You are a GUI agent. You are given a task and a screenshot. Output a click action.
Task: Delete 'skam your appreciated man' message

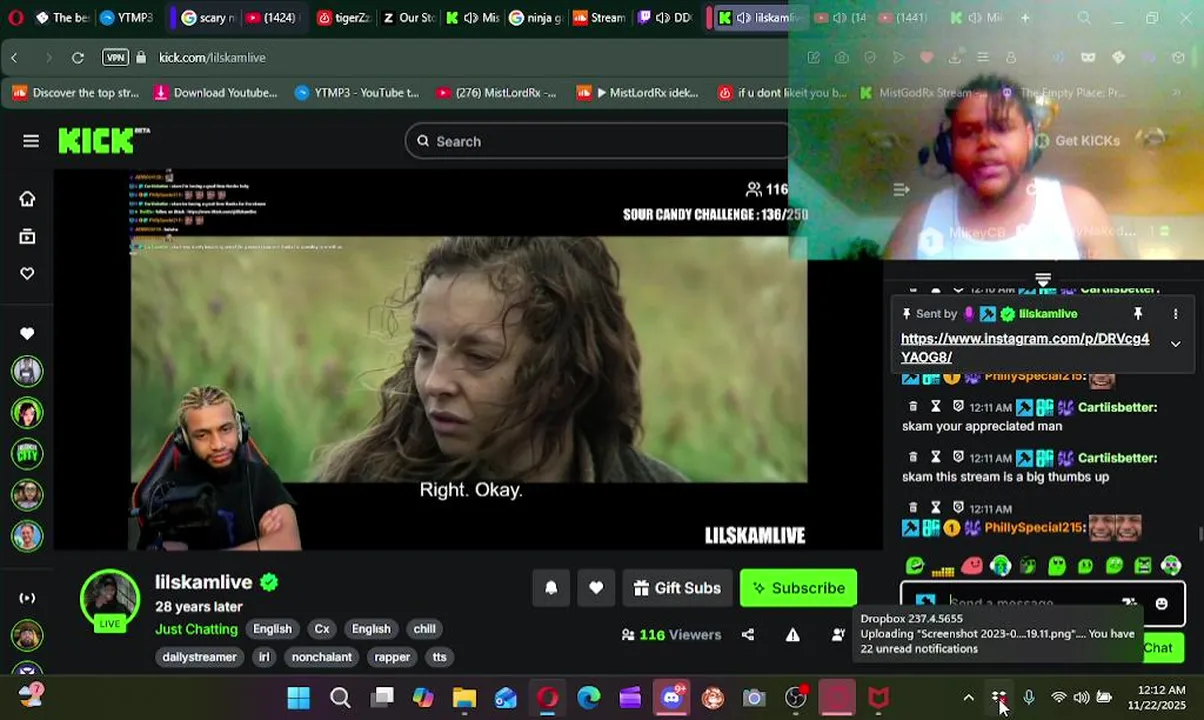(913, 407)
